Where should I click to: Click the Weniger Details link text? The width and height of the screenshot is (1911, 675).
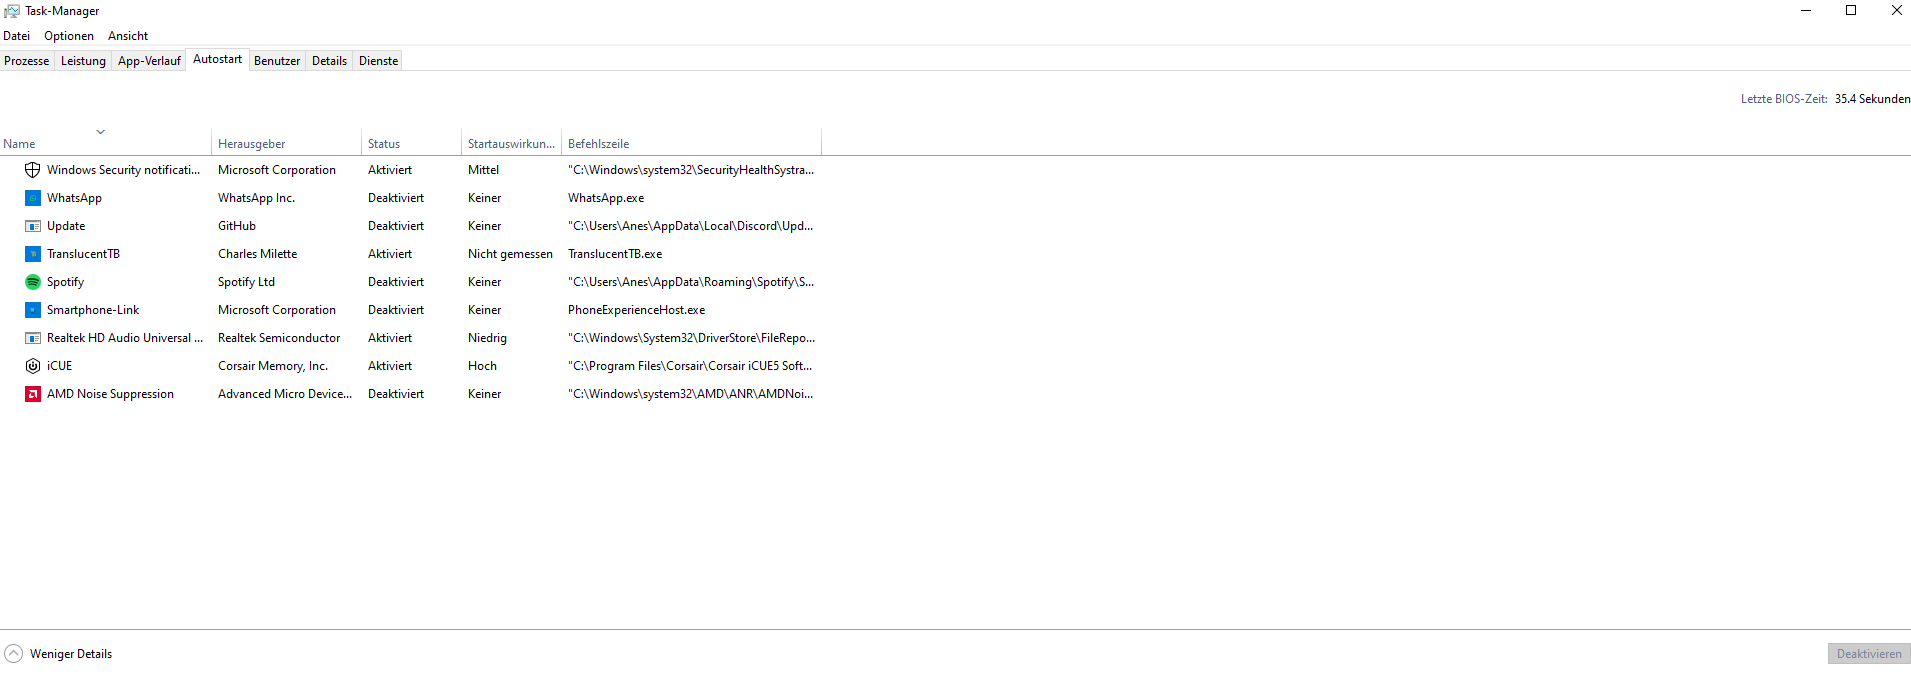pos(71,654)
